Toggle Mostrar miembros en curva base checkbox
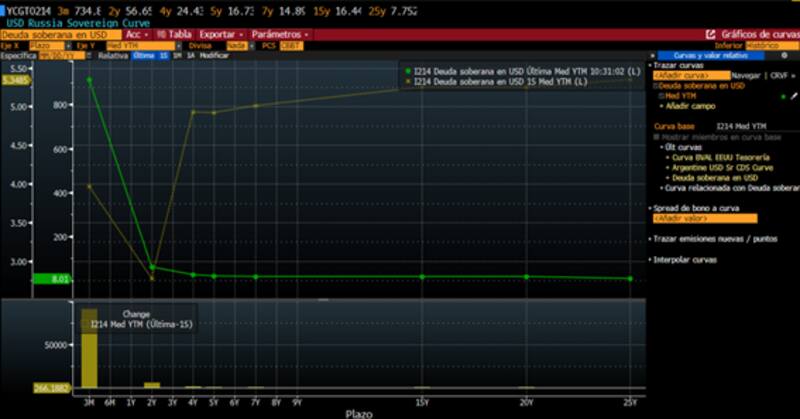 pos(657,137)
